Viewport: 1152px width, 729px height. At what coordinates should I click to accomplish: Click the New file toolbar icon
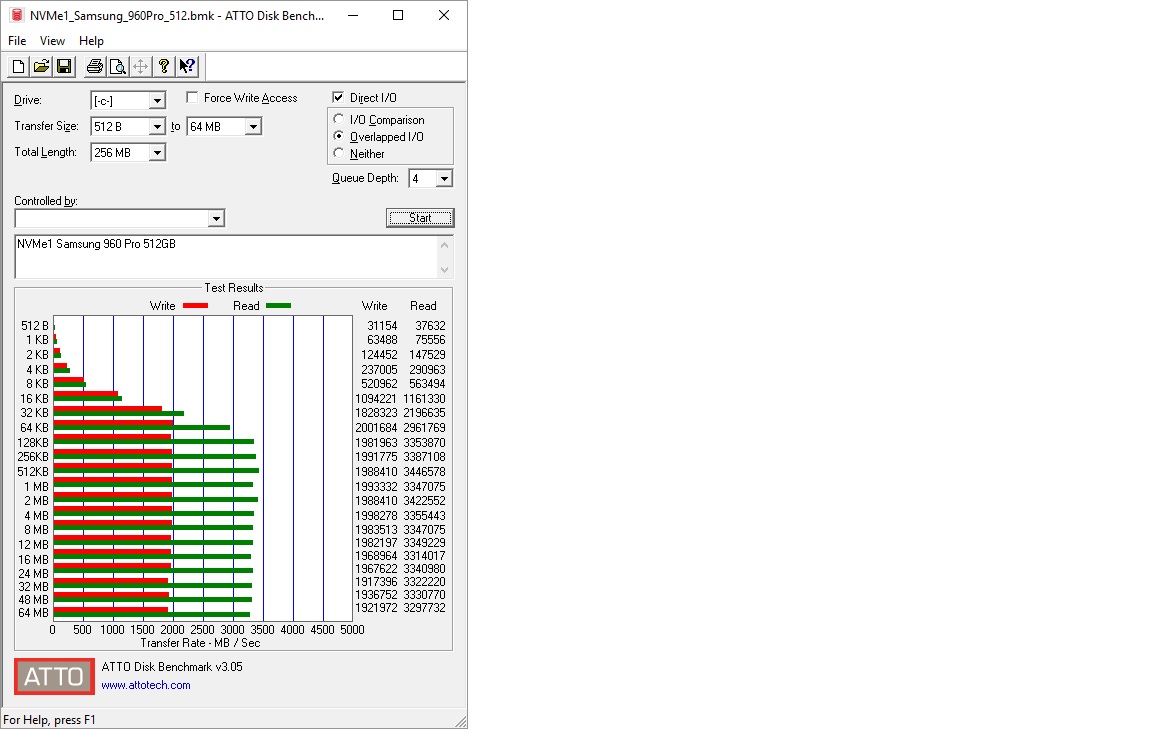tap(18, 67)
